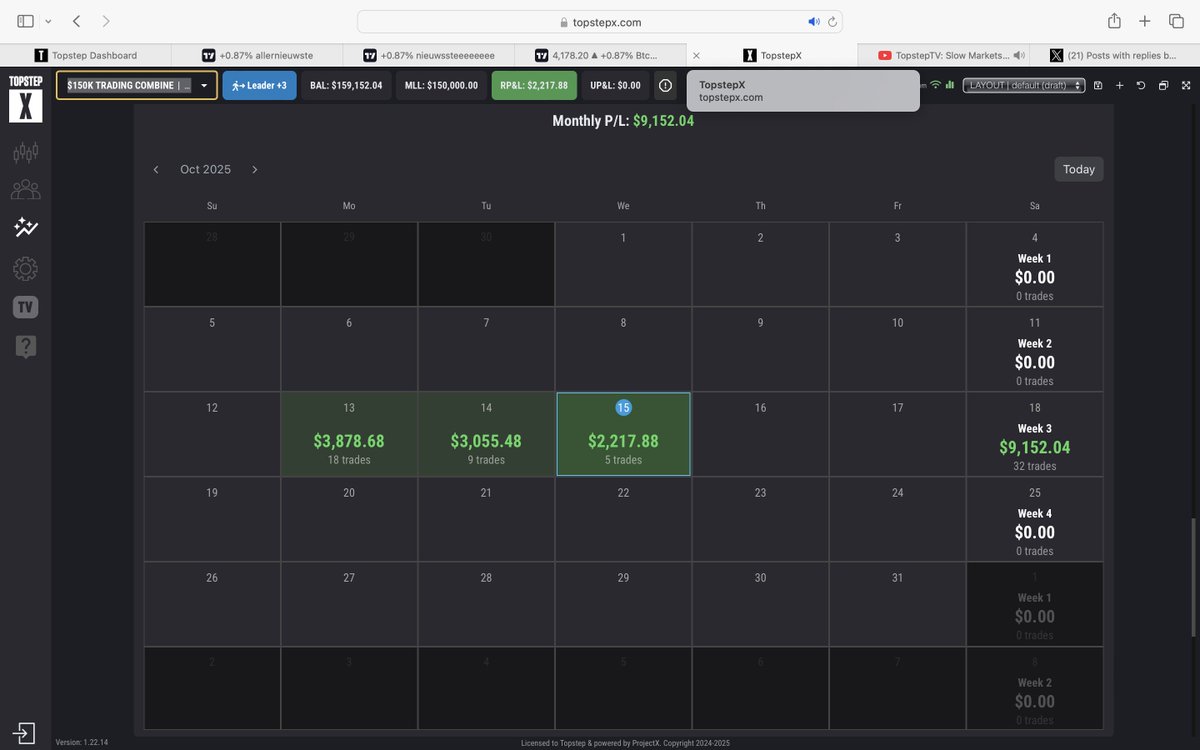Click the TopstepX logo
The height and width of the screenshot is (750, 1200).
(x=26, y=98)
